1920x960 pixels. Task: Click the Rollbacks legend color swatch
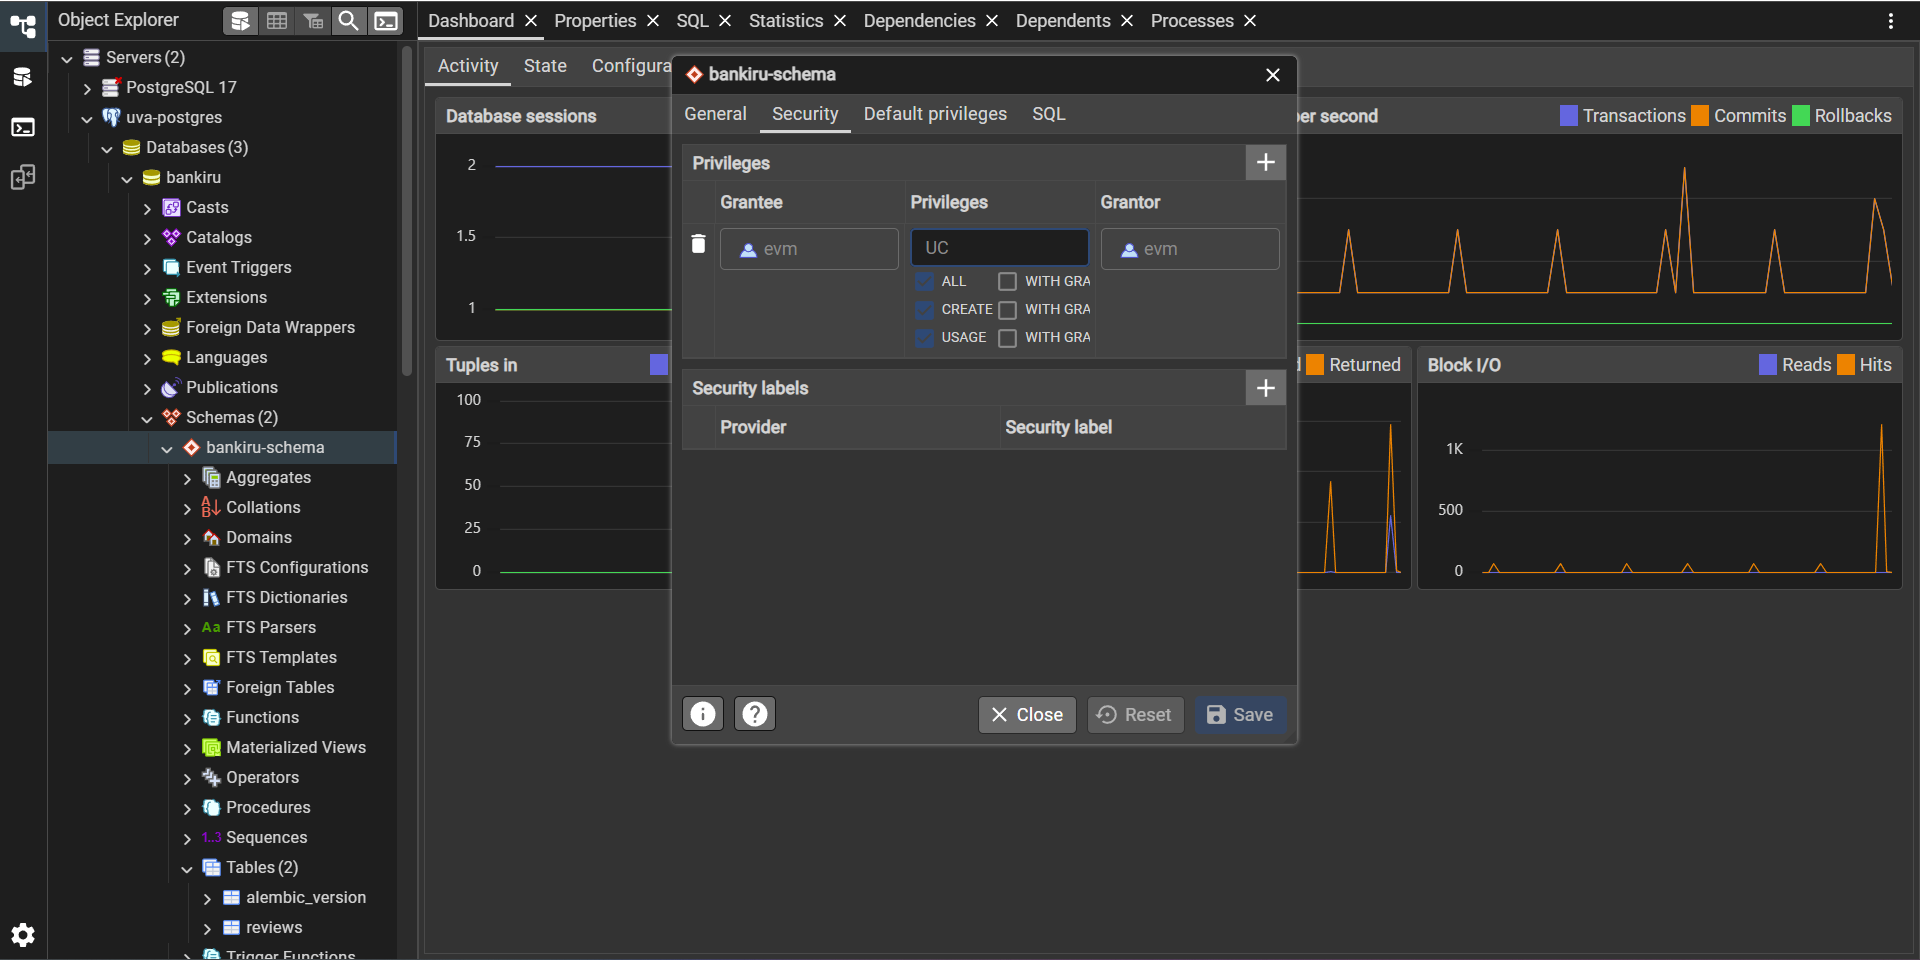pos(1800,116)
